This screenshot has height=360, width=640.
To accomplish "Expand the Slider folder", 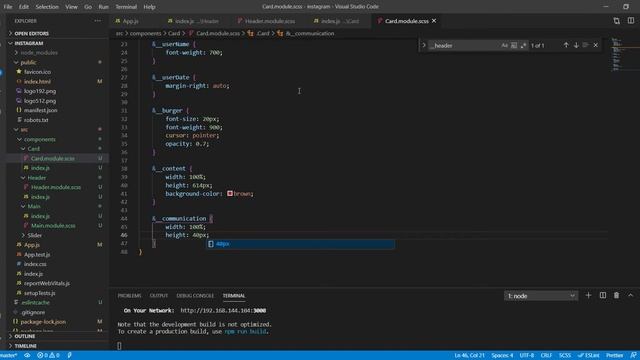I will click(x=34, y=235).
